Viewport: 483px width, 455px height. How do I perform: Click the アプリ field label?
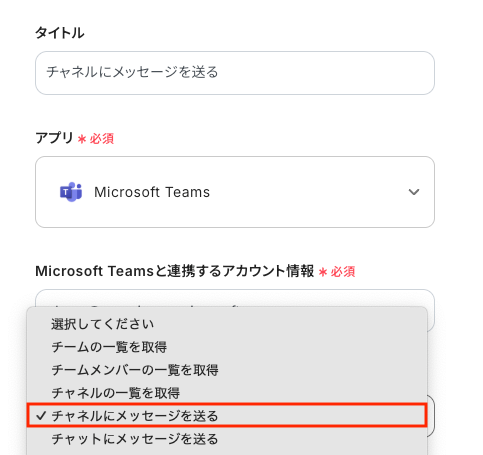pos(54,138)
